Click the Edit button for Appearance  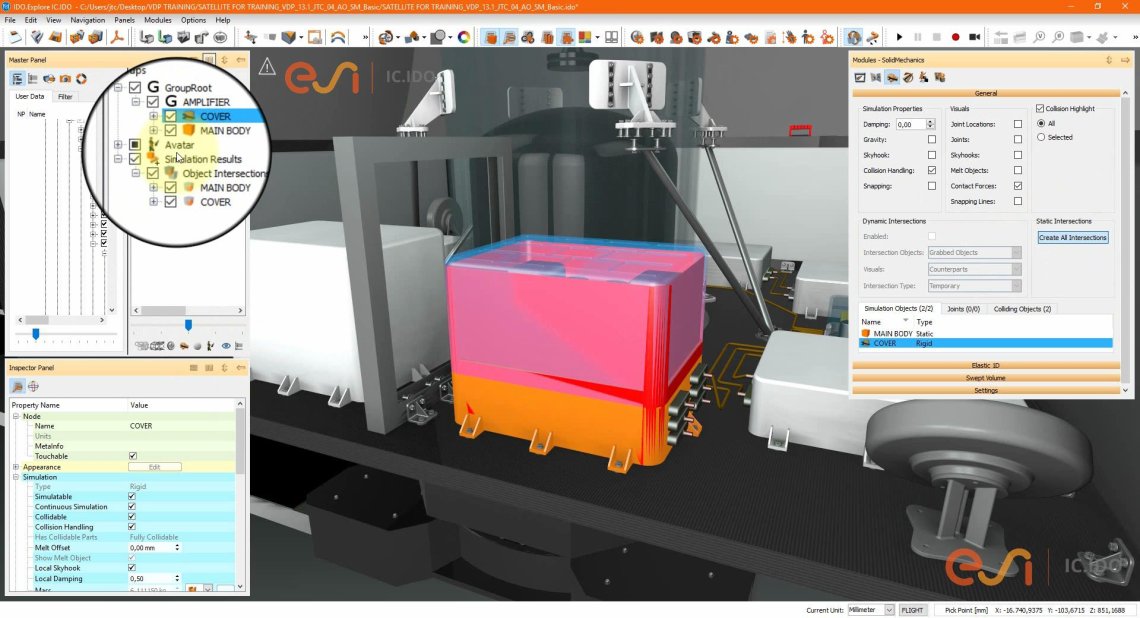pos(155,467)
